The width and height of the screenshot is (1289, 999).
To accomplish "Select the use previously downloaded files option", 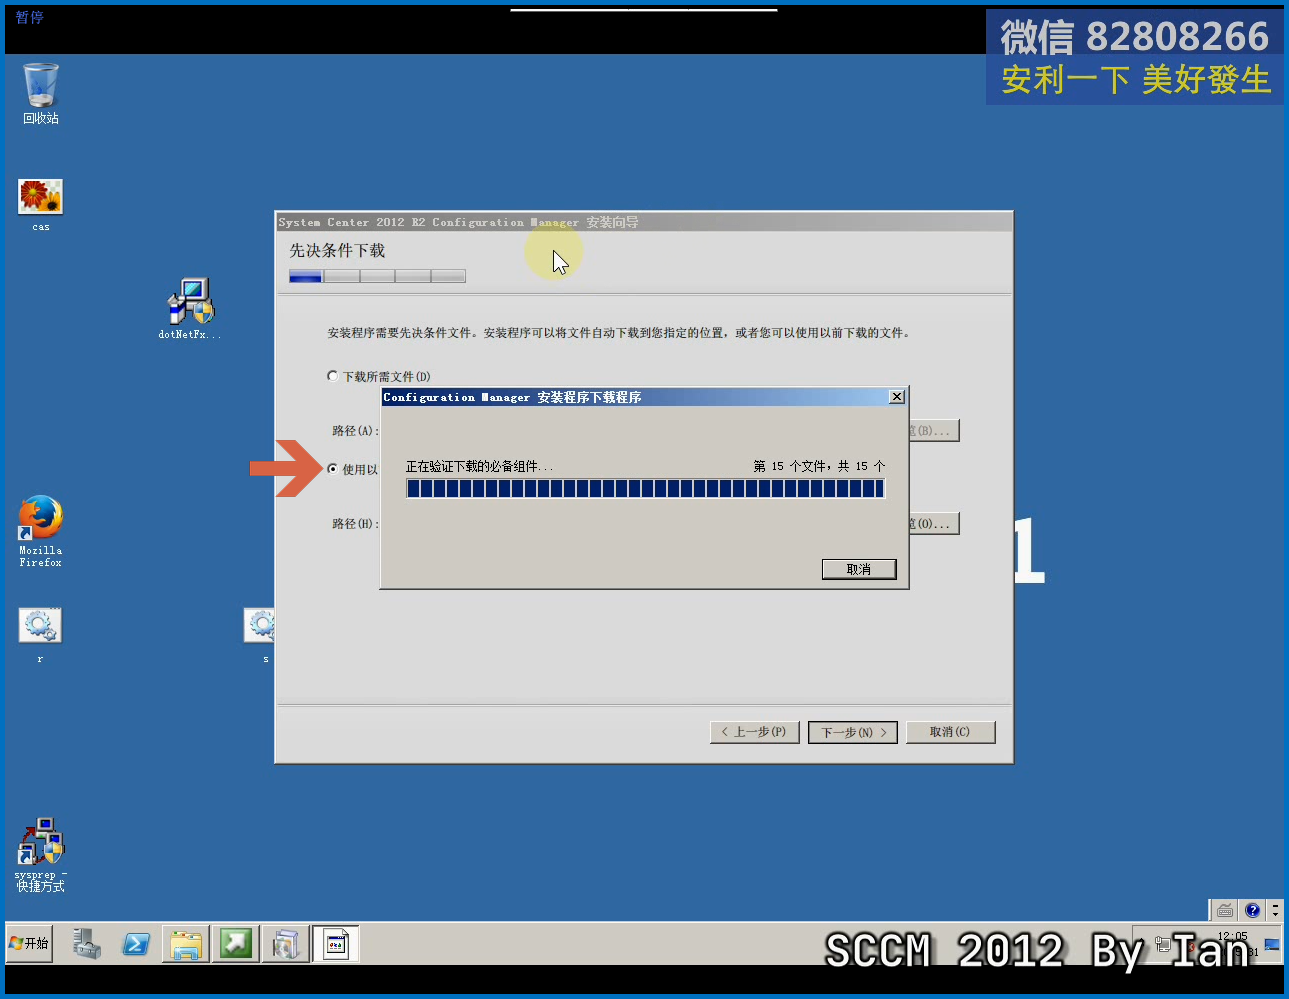I will tap(353, 469).
